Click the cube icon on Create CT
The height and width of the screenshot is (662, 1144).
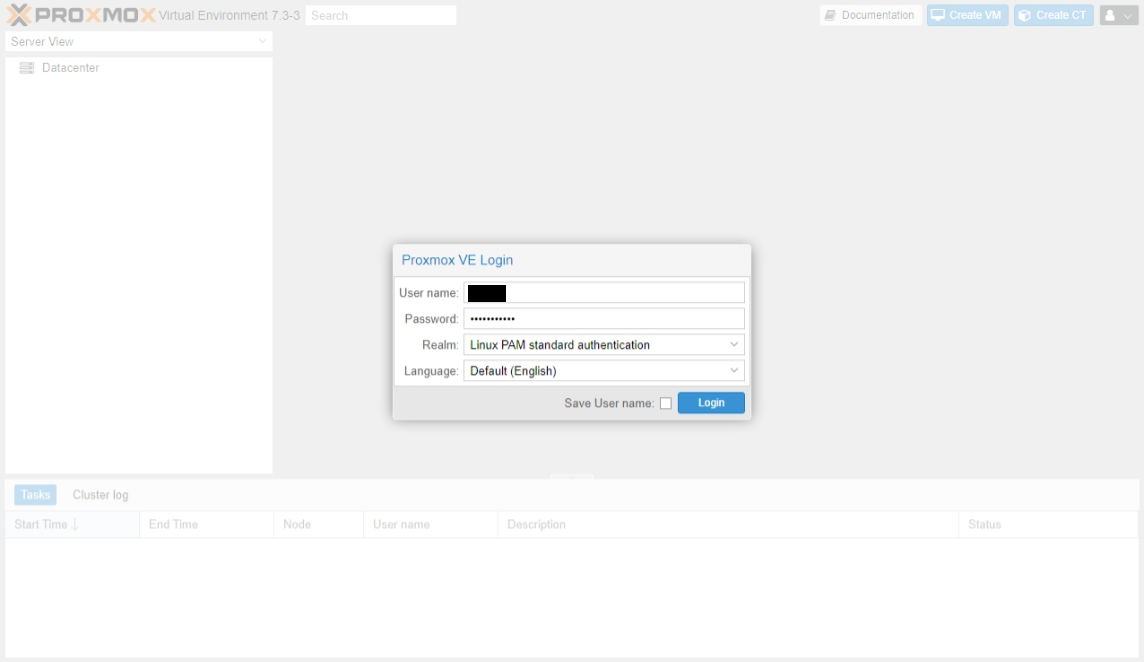pos(1025,15)
